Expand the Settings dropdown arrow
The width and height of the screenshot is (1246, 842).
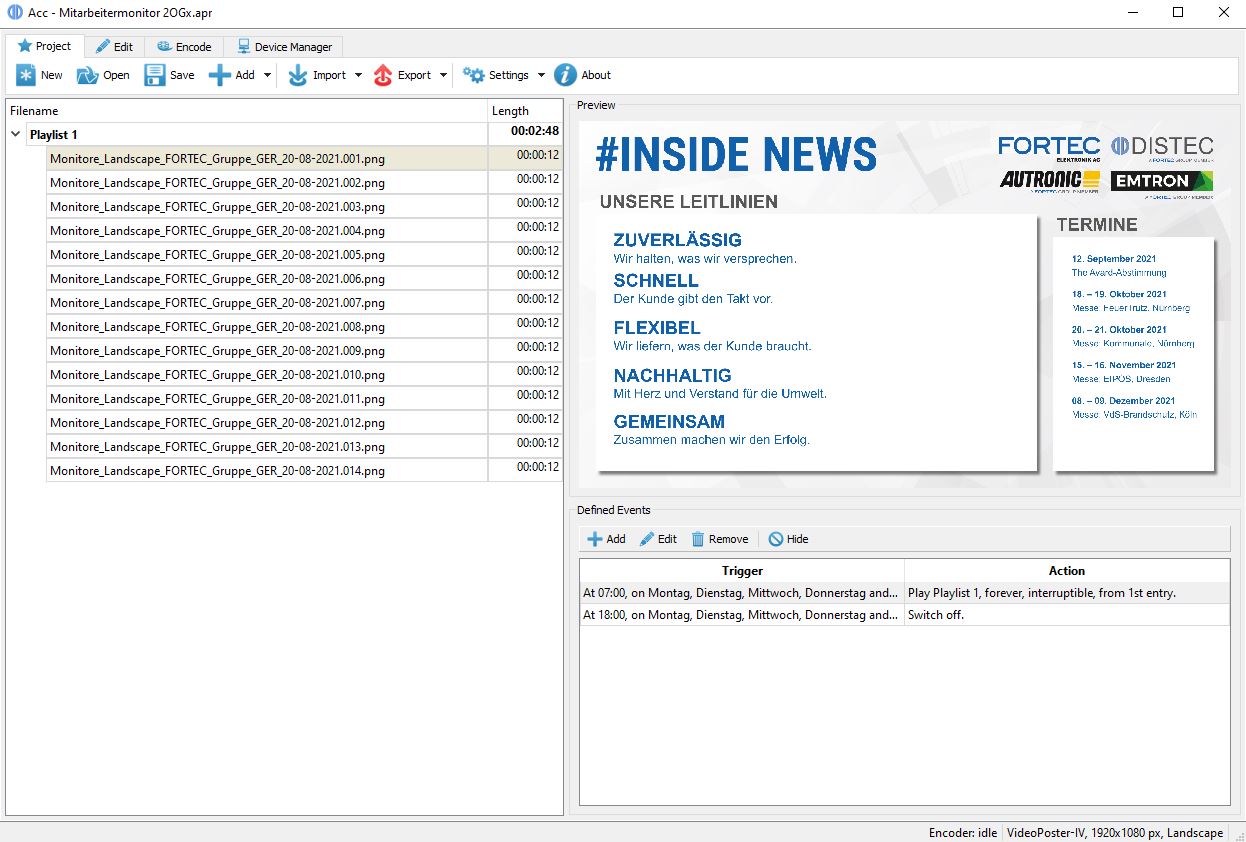coord(541,75)
